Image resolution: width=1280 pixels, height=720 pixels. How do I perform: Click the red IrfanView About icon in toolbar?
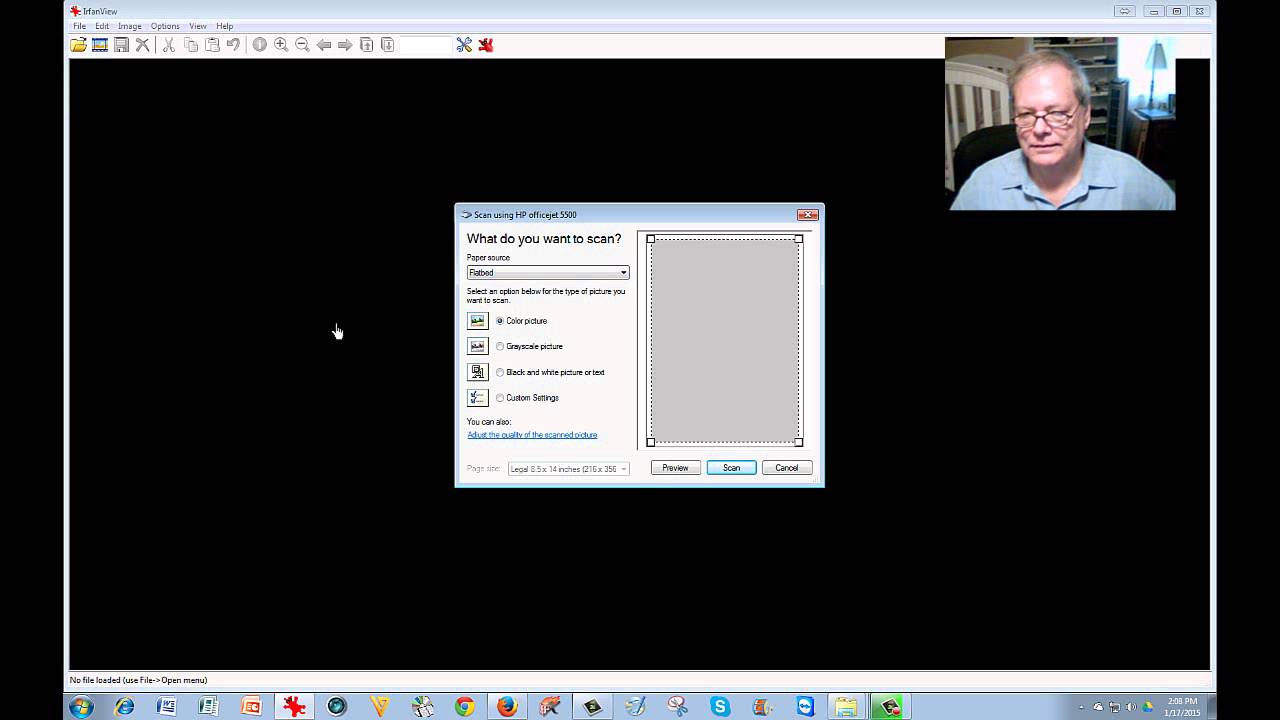(x=486, y=45)
